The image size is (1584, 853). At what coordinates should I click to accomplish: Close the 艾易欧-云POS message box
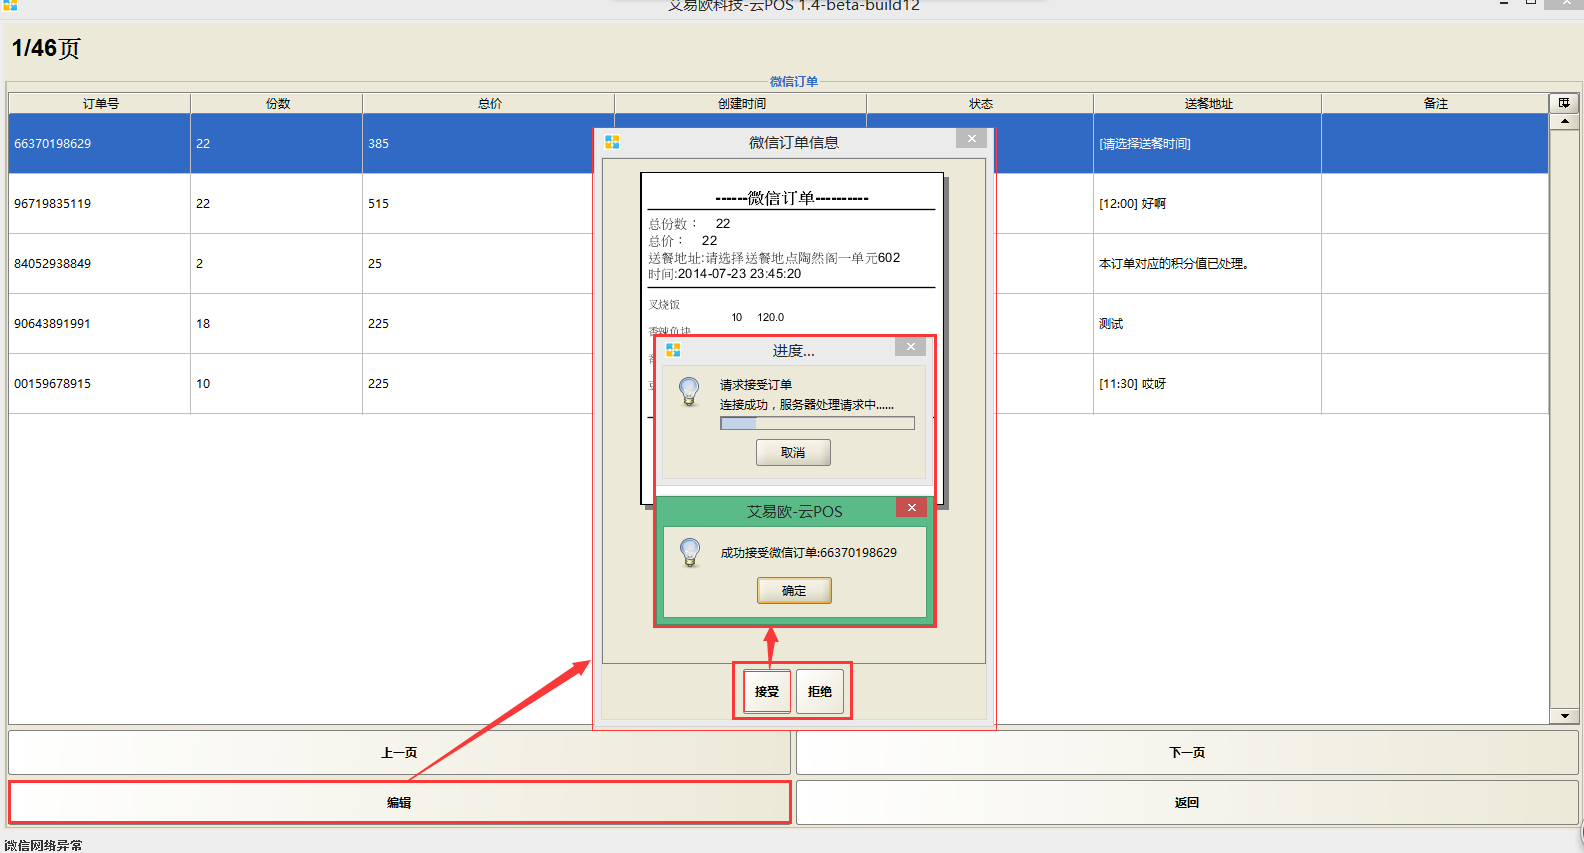tap(912, 507)
